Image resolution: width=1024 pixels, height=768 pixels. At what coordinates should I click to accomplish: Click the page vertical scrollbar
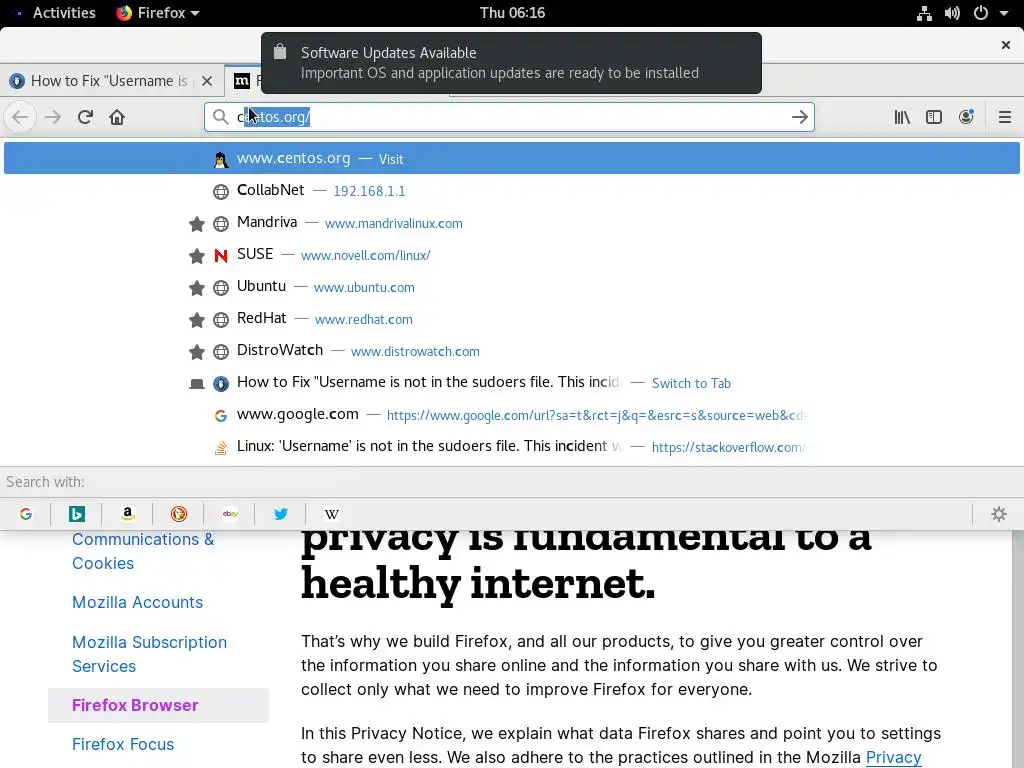[x=1018, y=649]
